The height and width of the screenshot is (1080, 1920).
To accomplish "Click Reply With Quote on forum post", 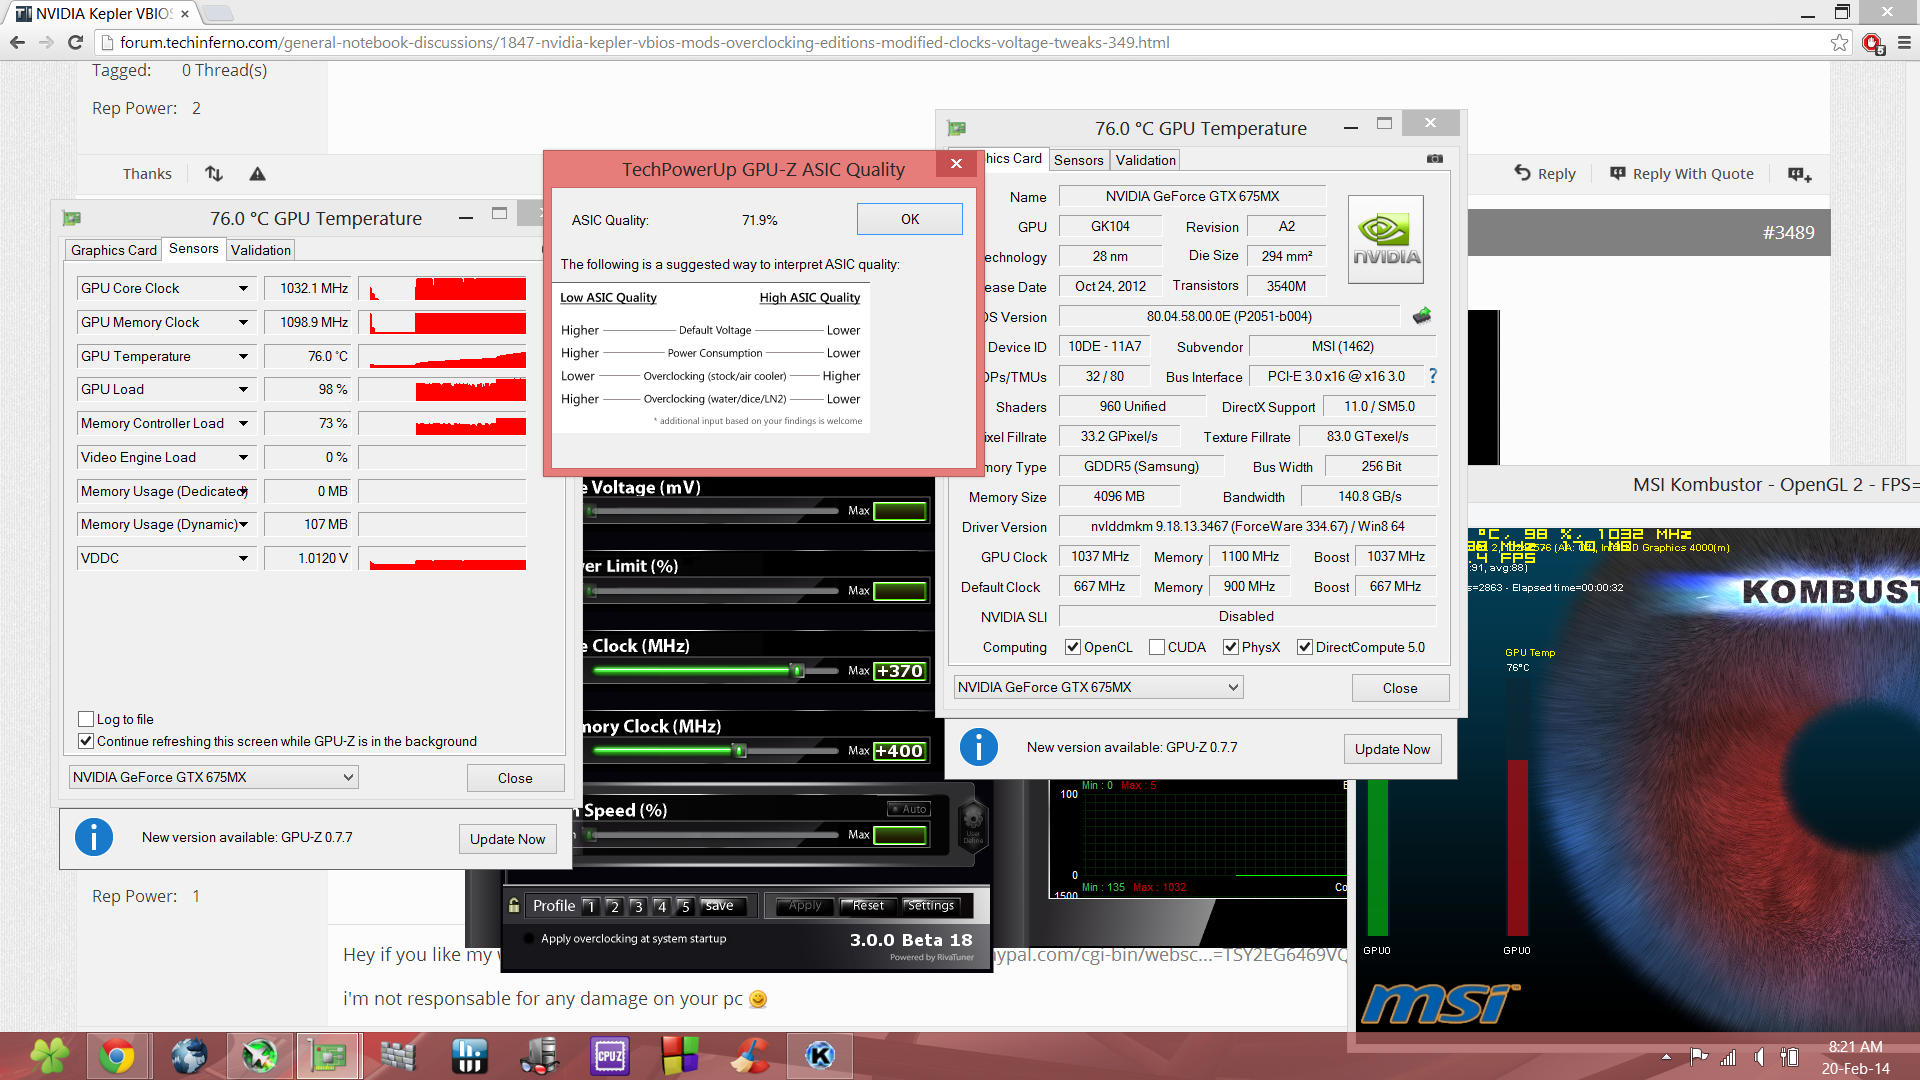I will 1682,173.
